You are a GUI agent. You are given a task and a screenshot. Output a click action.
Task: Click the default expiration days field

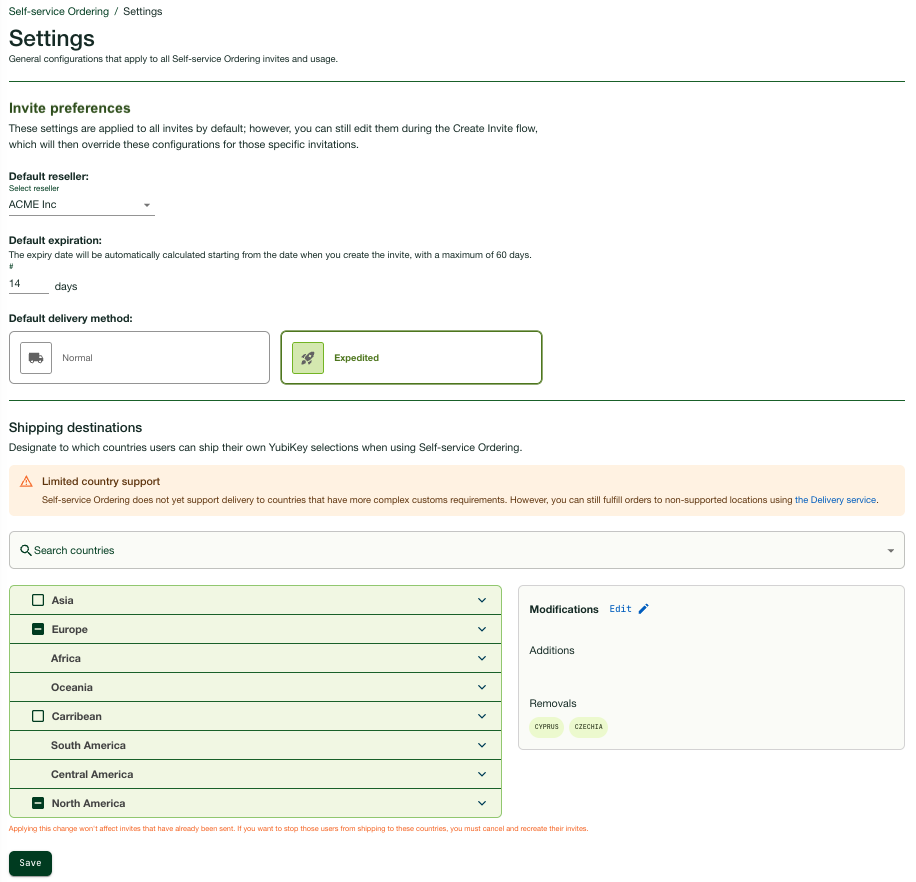[x=28, y=284]
